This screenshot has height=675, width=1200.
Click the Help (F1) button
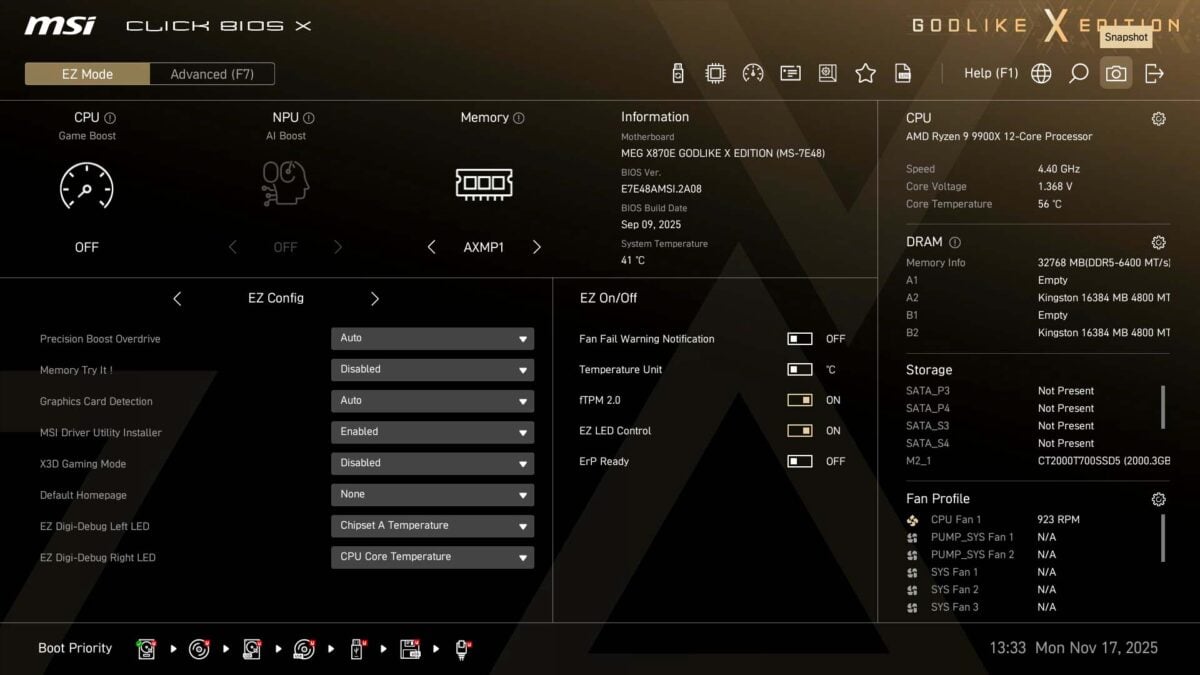click(x=990, y=73)
